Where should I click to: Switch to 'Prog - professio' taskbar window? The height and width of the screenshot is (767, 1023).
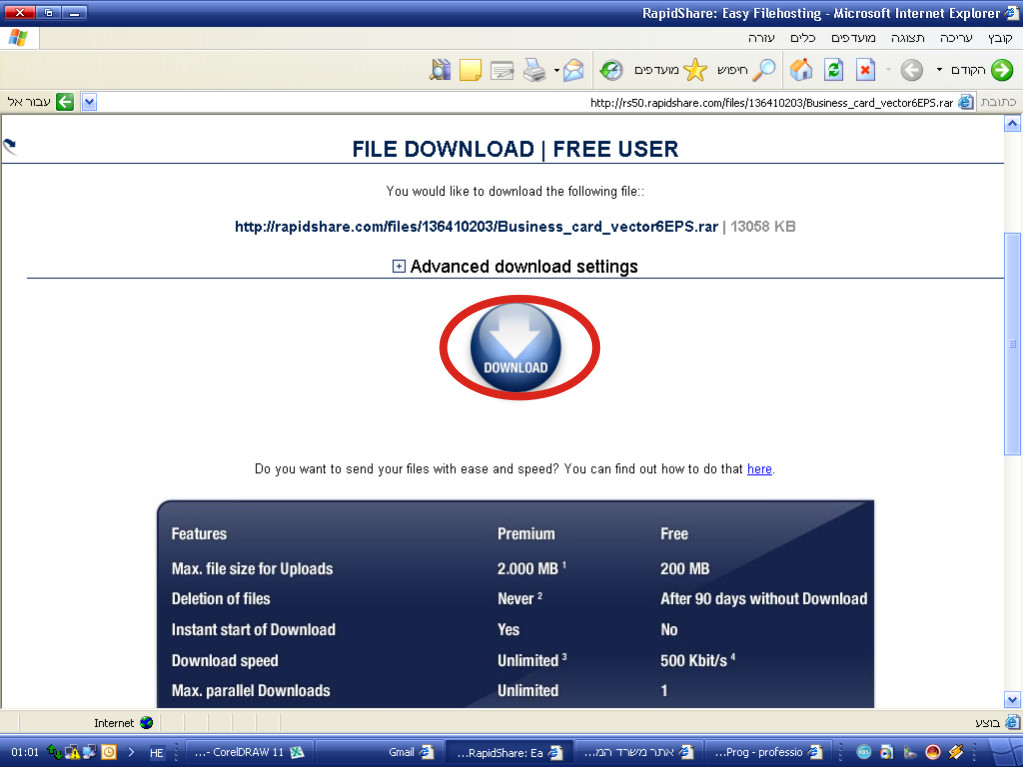click(767, 752)
